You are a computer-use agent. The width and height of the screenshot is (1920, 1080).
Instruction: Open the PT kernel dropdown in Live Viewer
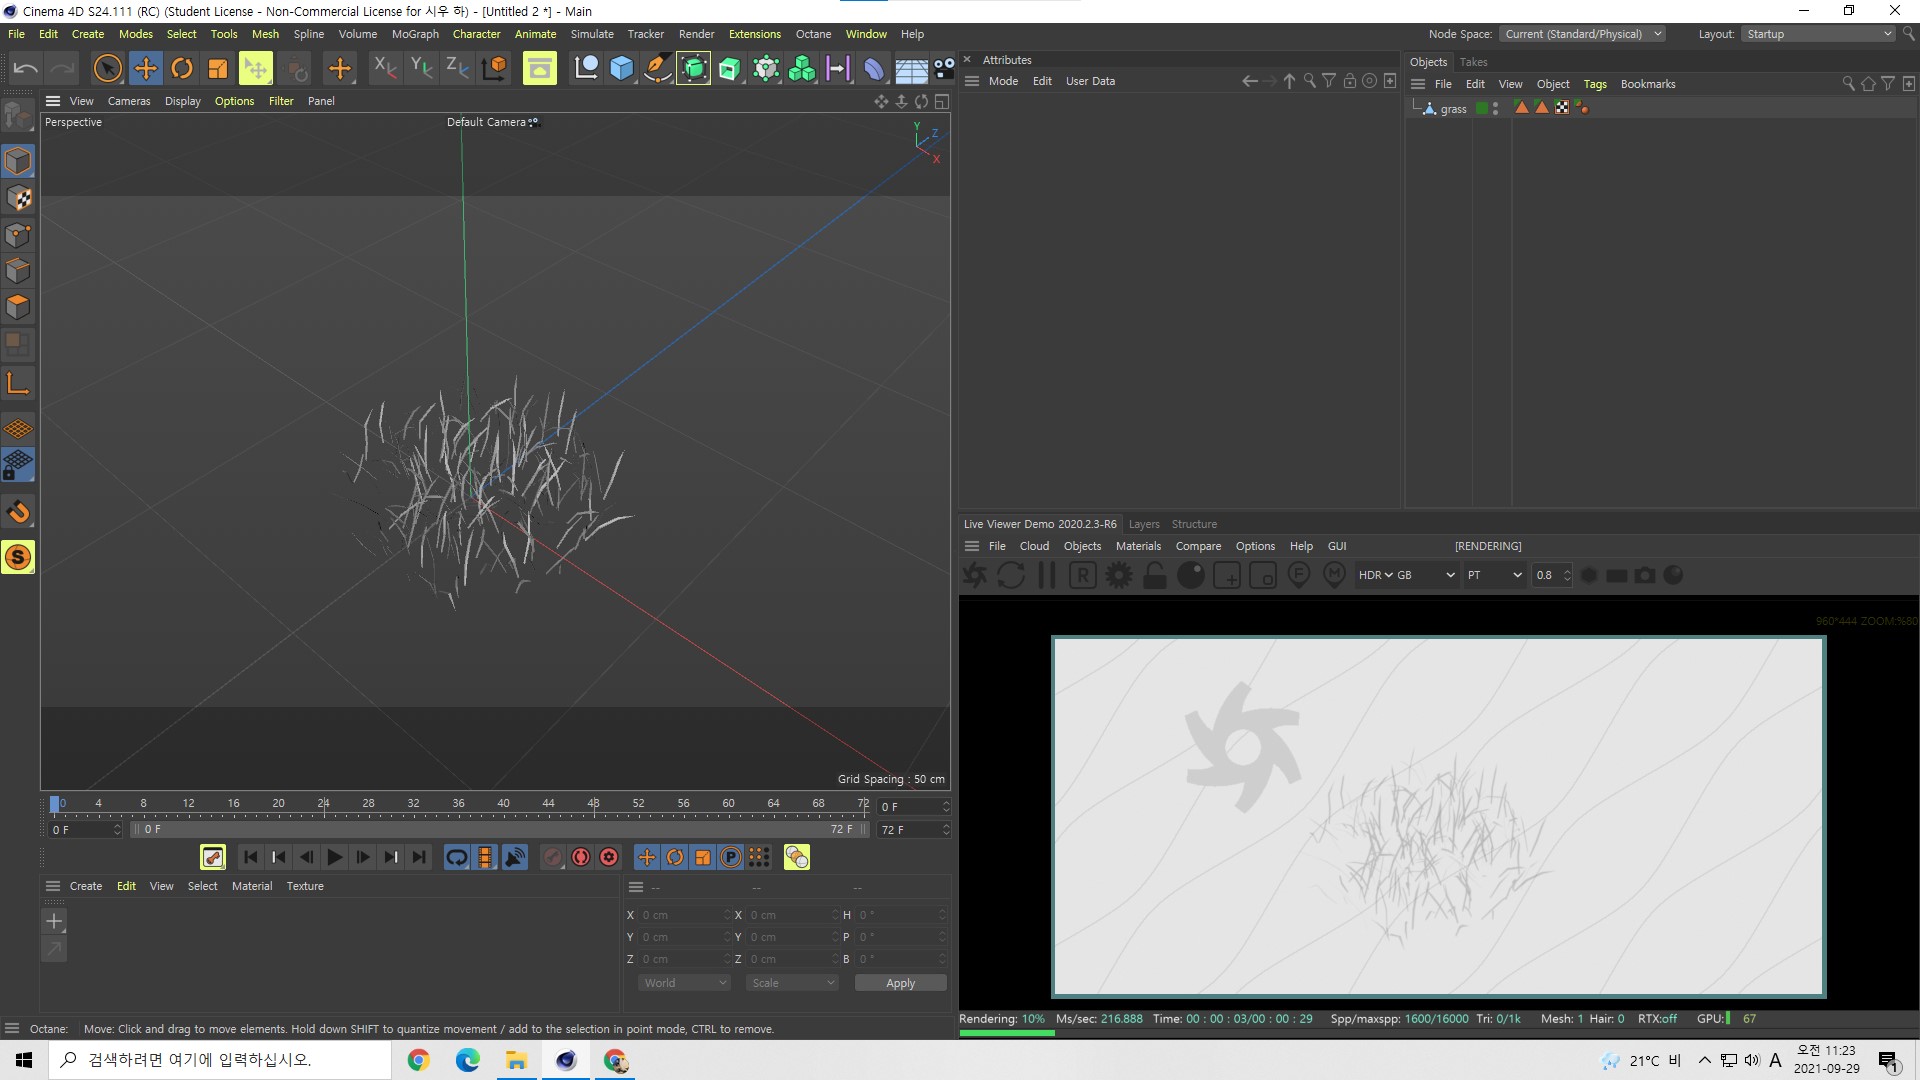[x=1495, y=575]
